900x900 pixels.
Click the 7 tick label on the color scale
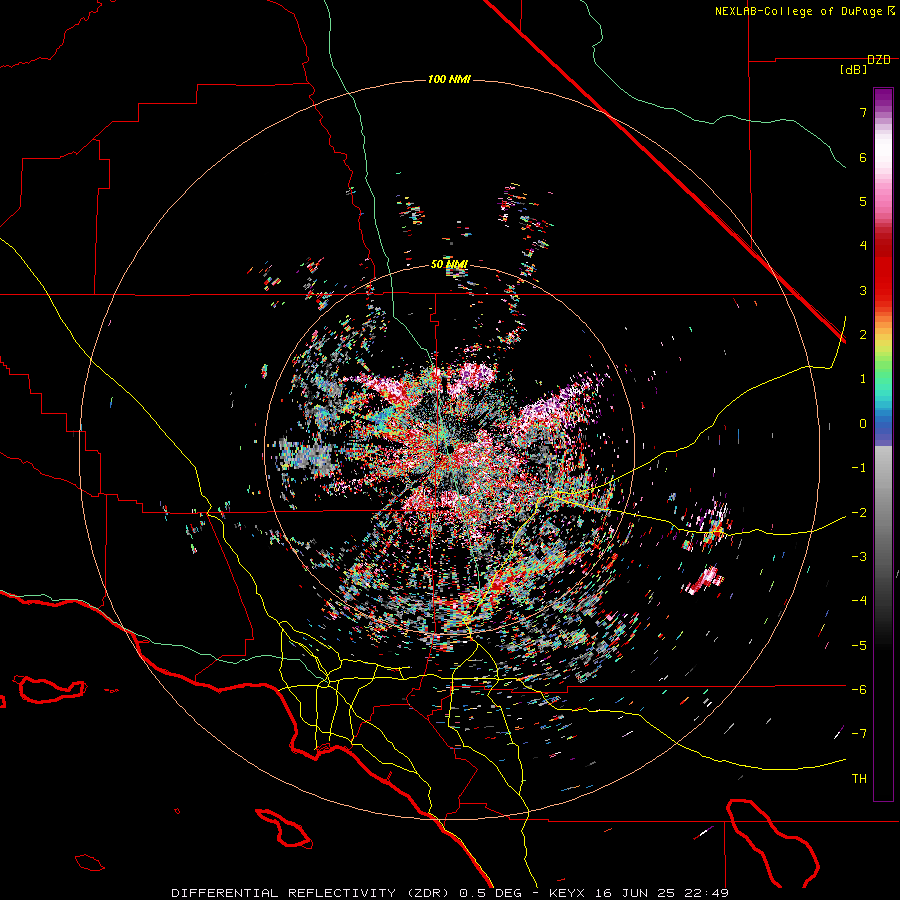[863, 112]
